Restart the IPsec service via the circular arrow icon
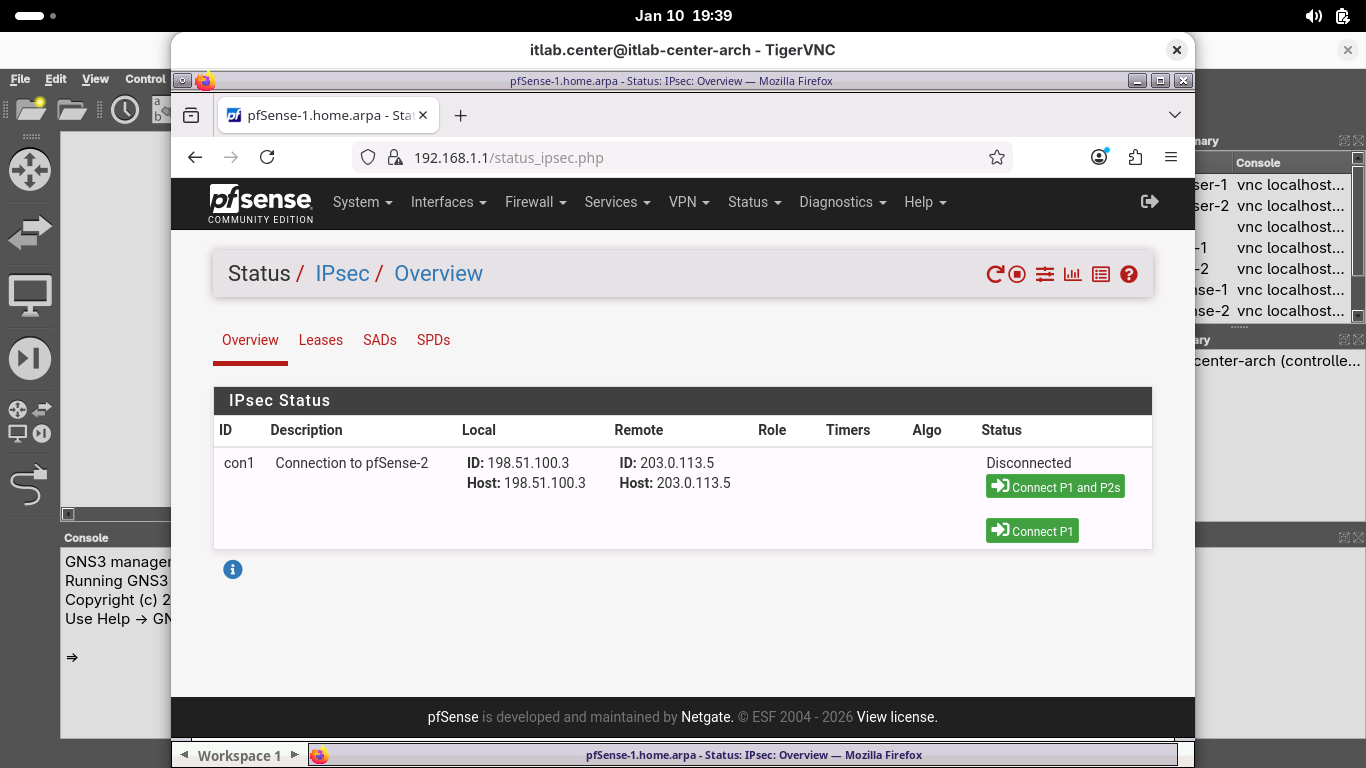The image size is (1366, 768). coord(994,274)
